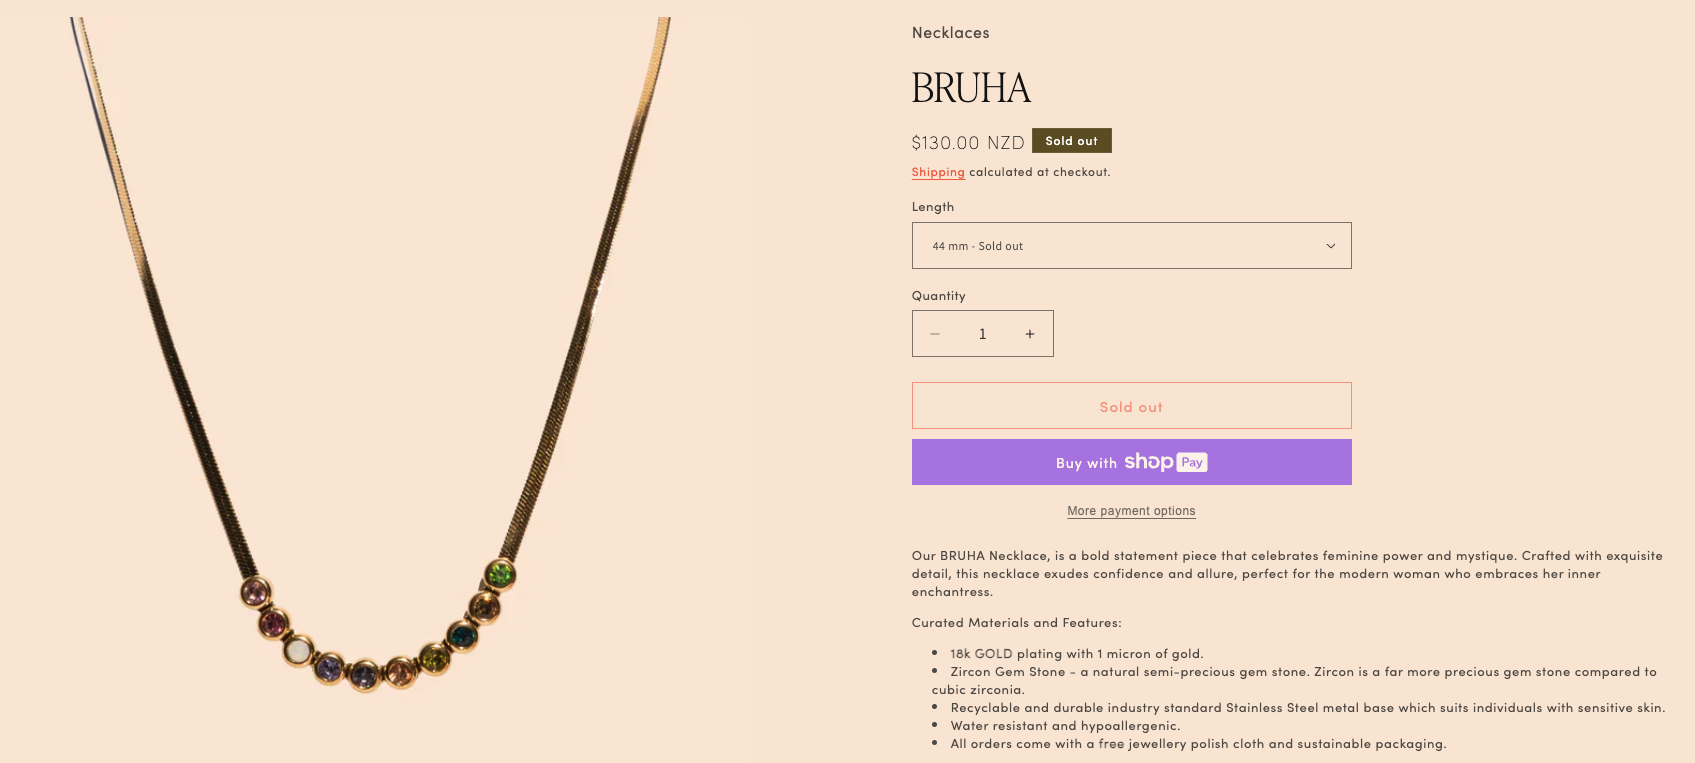Increase quantity with the plus icon
The height and width of the screenshot is (763, 1695).
point(1030,334)
